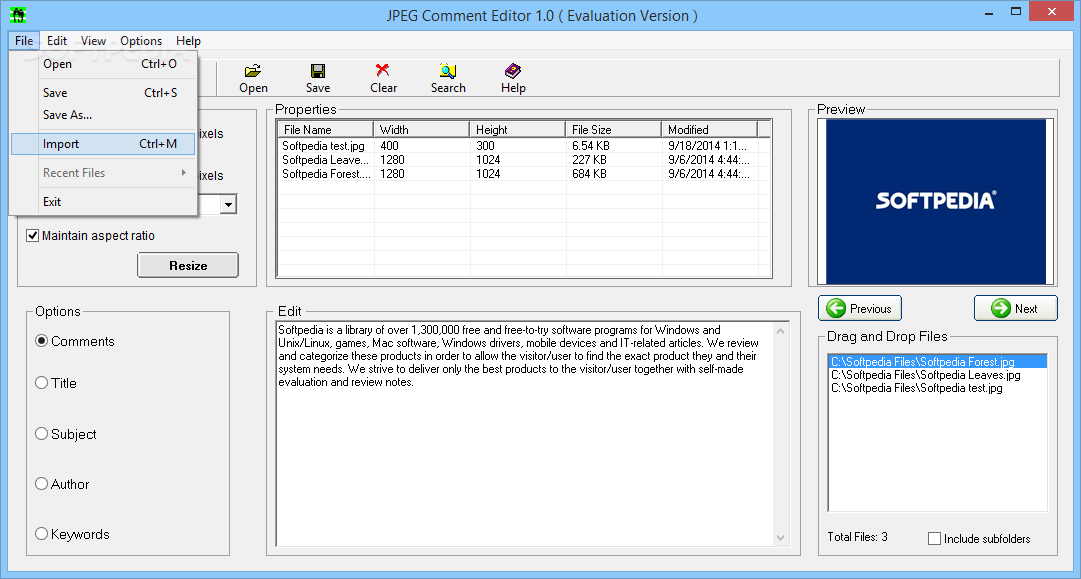Image resolution: width=1081 pixels, height=579 pixels.
Task: Close the File menu via File item
Action: coord(24,41)
